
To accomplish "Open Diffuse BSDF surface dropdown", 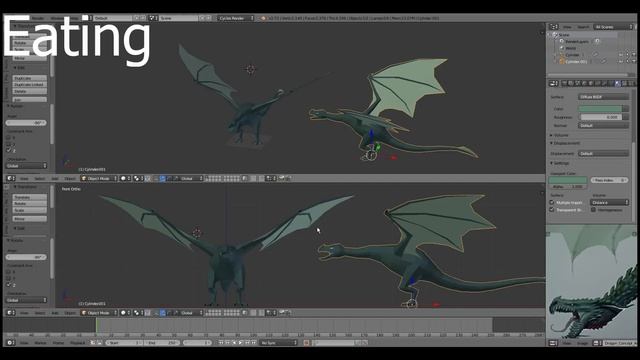I will (603, 97).
